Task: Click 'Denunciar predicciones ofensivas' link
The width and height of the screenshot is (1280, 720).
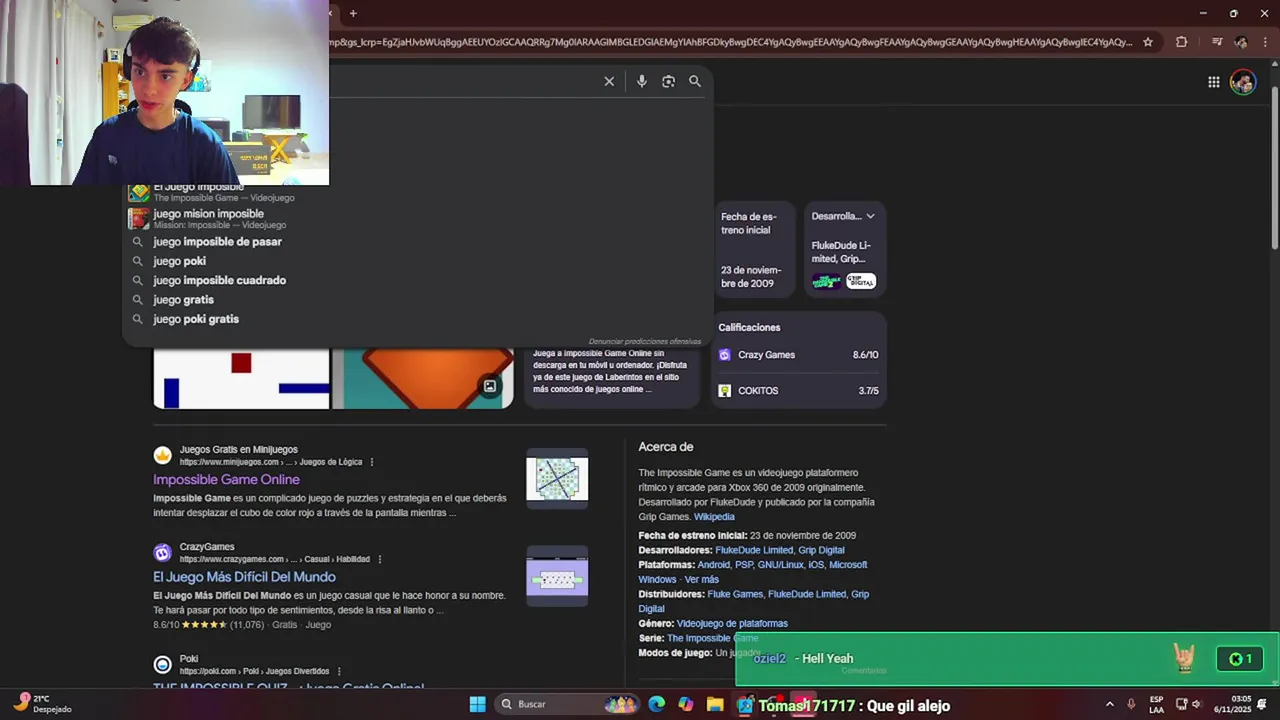Action: tap(644, 342)
